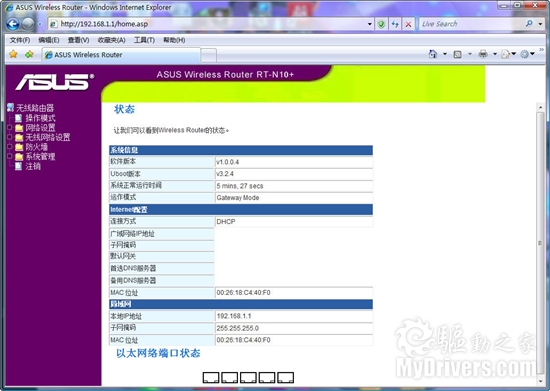Viewport: 550px width, 391px height.
Task: Open the Home icon dropdown arrow
Action: tap(445, 54)
